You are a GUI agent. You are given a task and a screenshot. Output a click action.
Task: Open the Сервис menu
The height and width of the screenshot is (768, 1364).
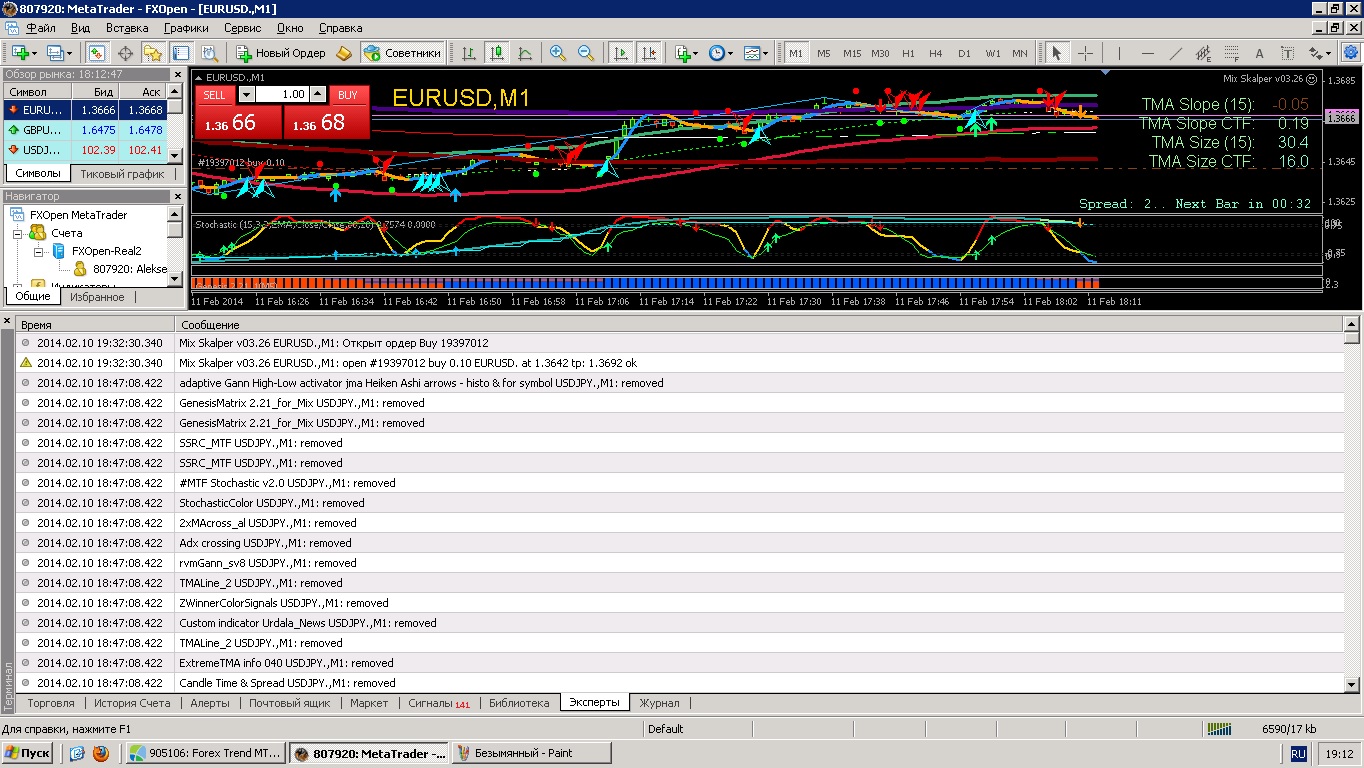242,28
